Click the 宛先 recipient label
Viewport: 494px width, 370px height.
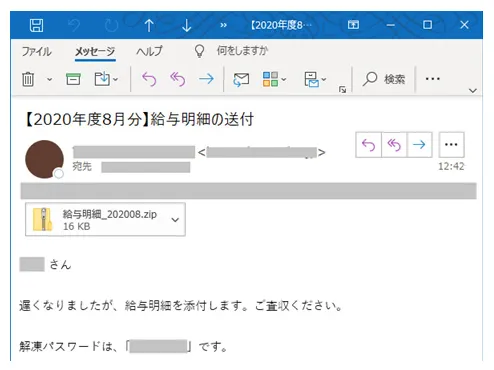82,166
